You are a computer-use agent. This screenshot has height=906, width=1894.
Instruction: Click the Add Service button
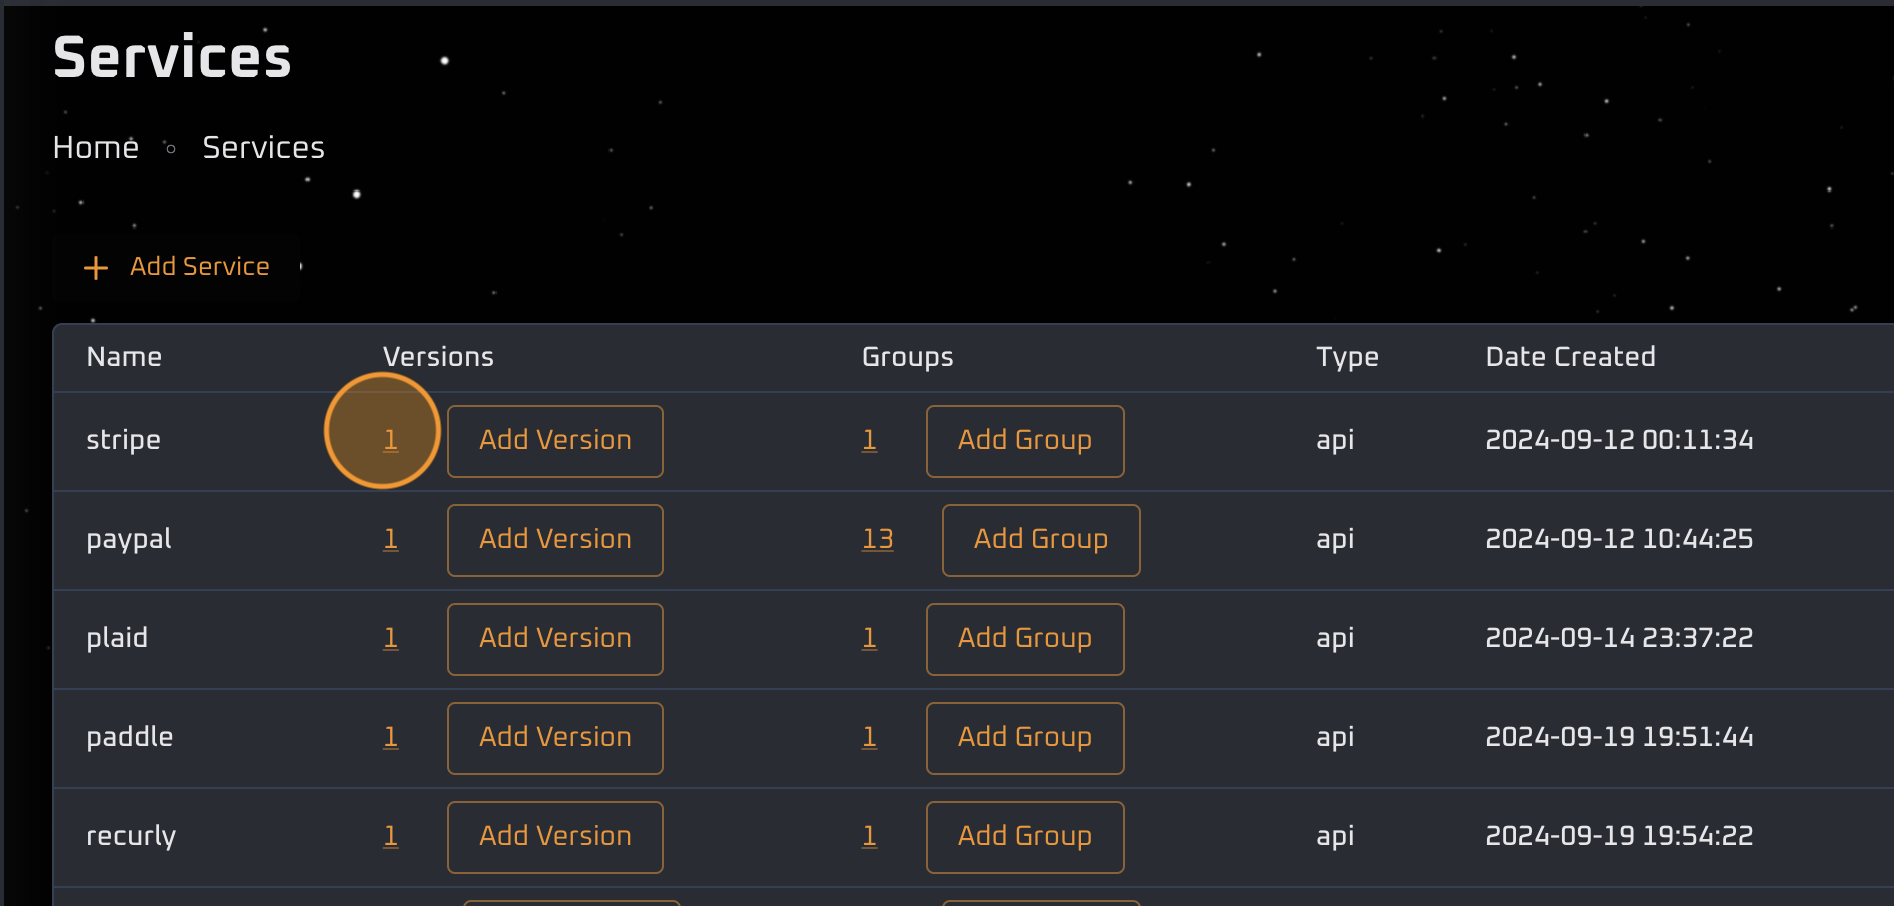pyautogui.click(x=177, y=267)
